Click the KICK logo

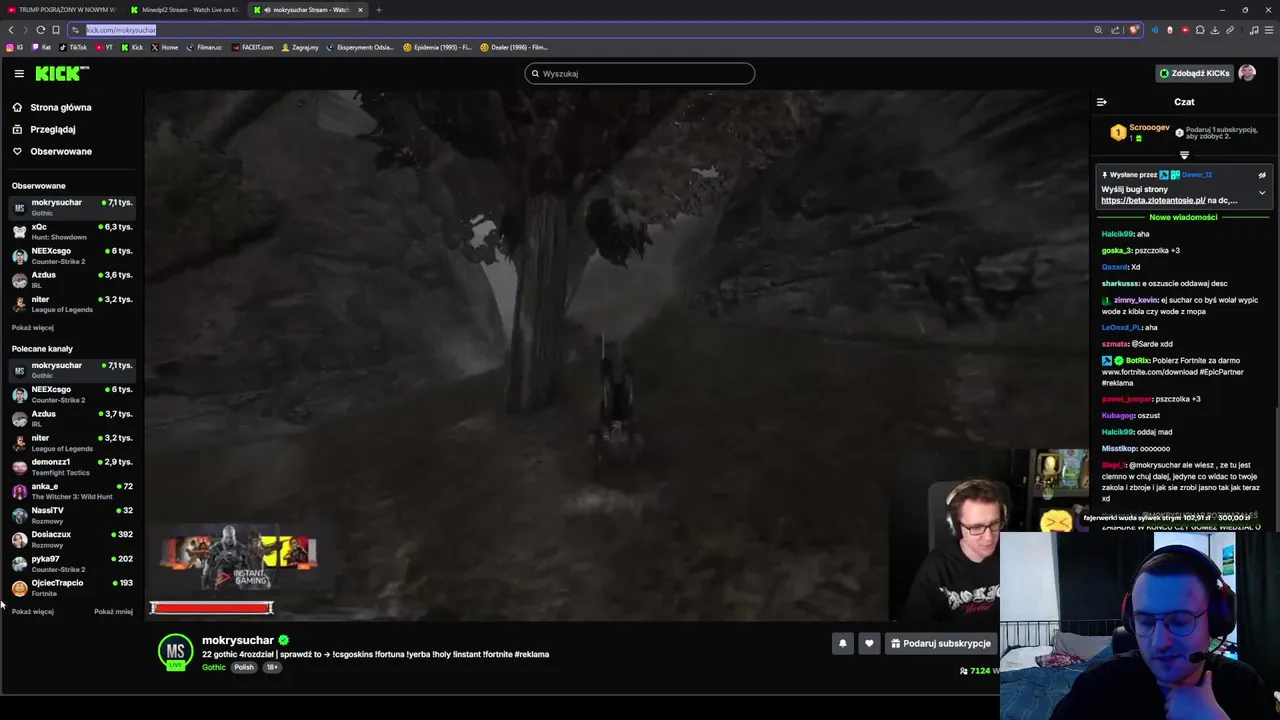[62, 73]
